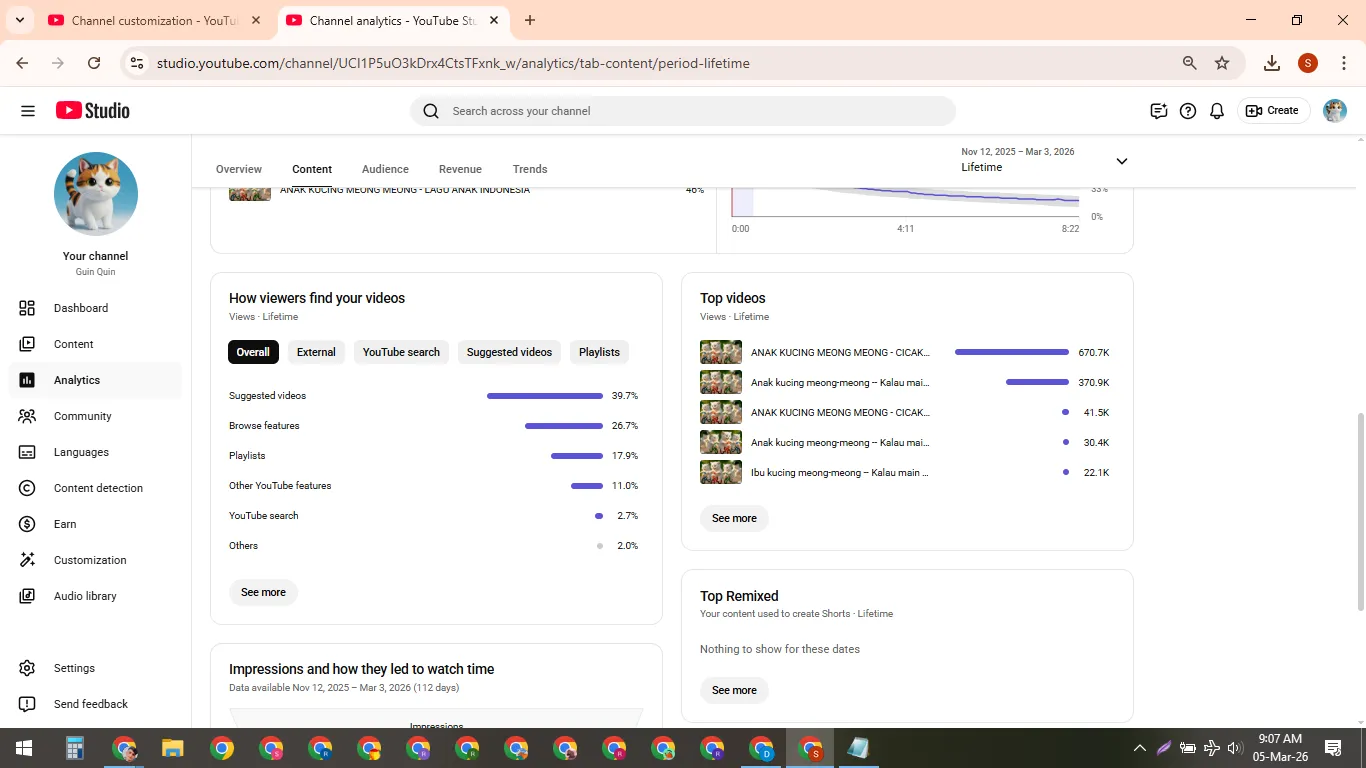Open Chrome three-dot menu
Screen dimensions: 1366x768
[x=1343, y=63]
